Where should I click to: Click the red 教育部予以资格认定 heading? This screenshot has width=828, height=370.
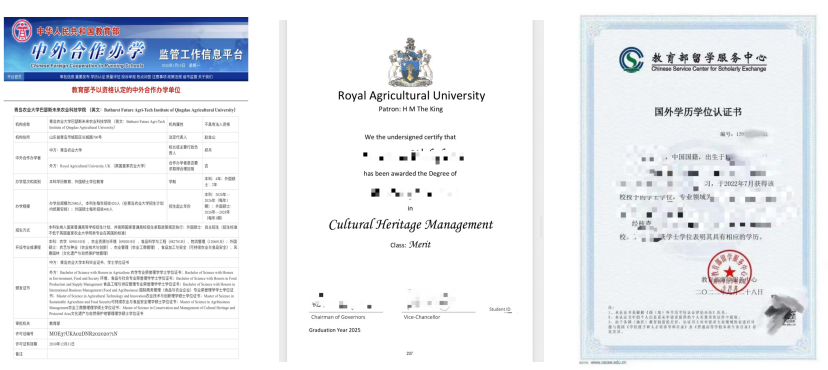pyautogui.click(x=126, y=90)
